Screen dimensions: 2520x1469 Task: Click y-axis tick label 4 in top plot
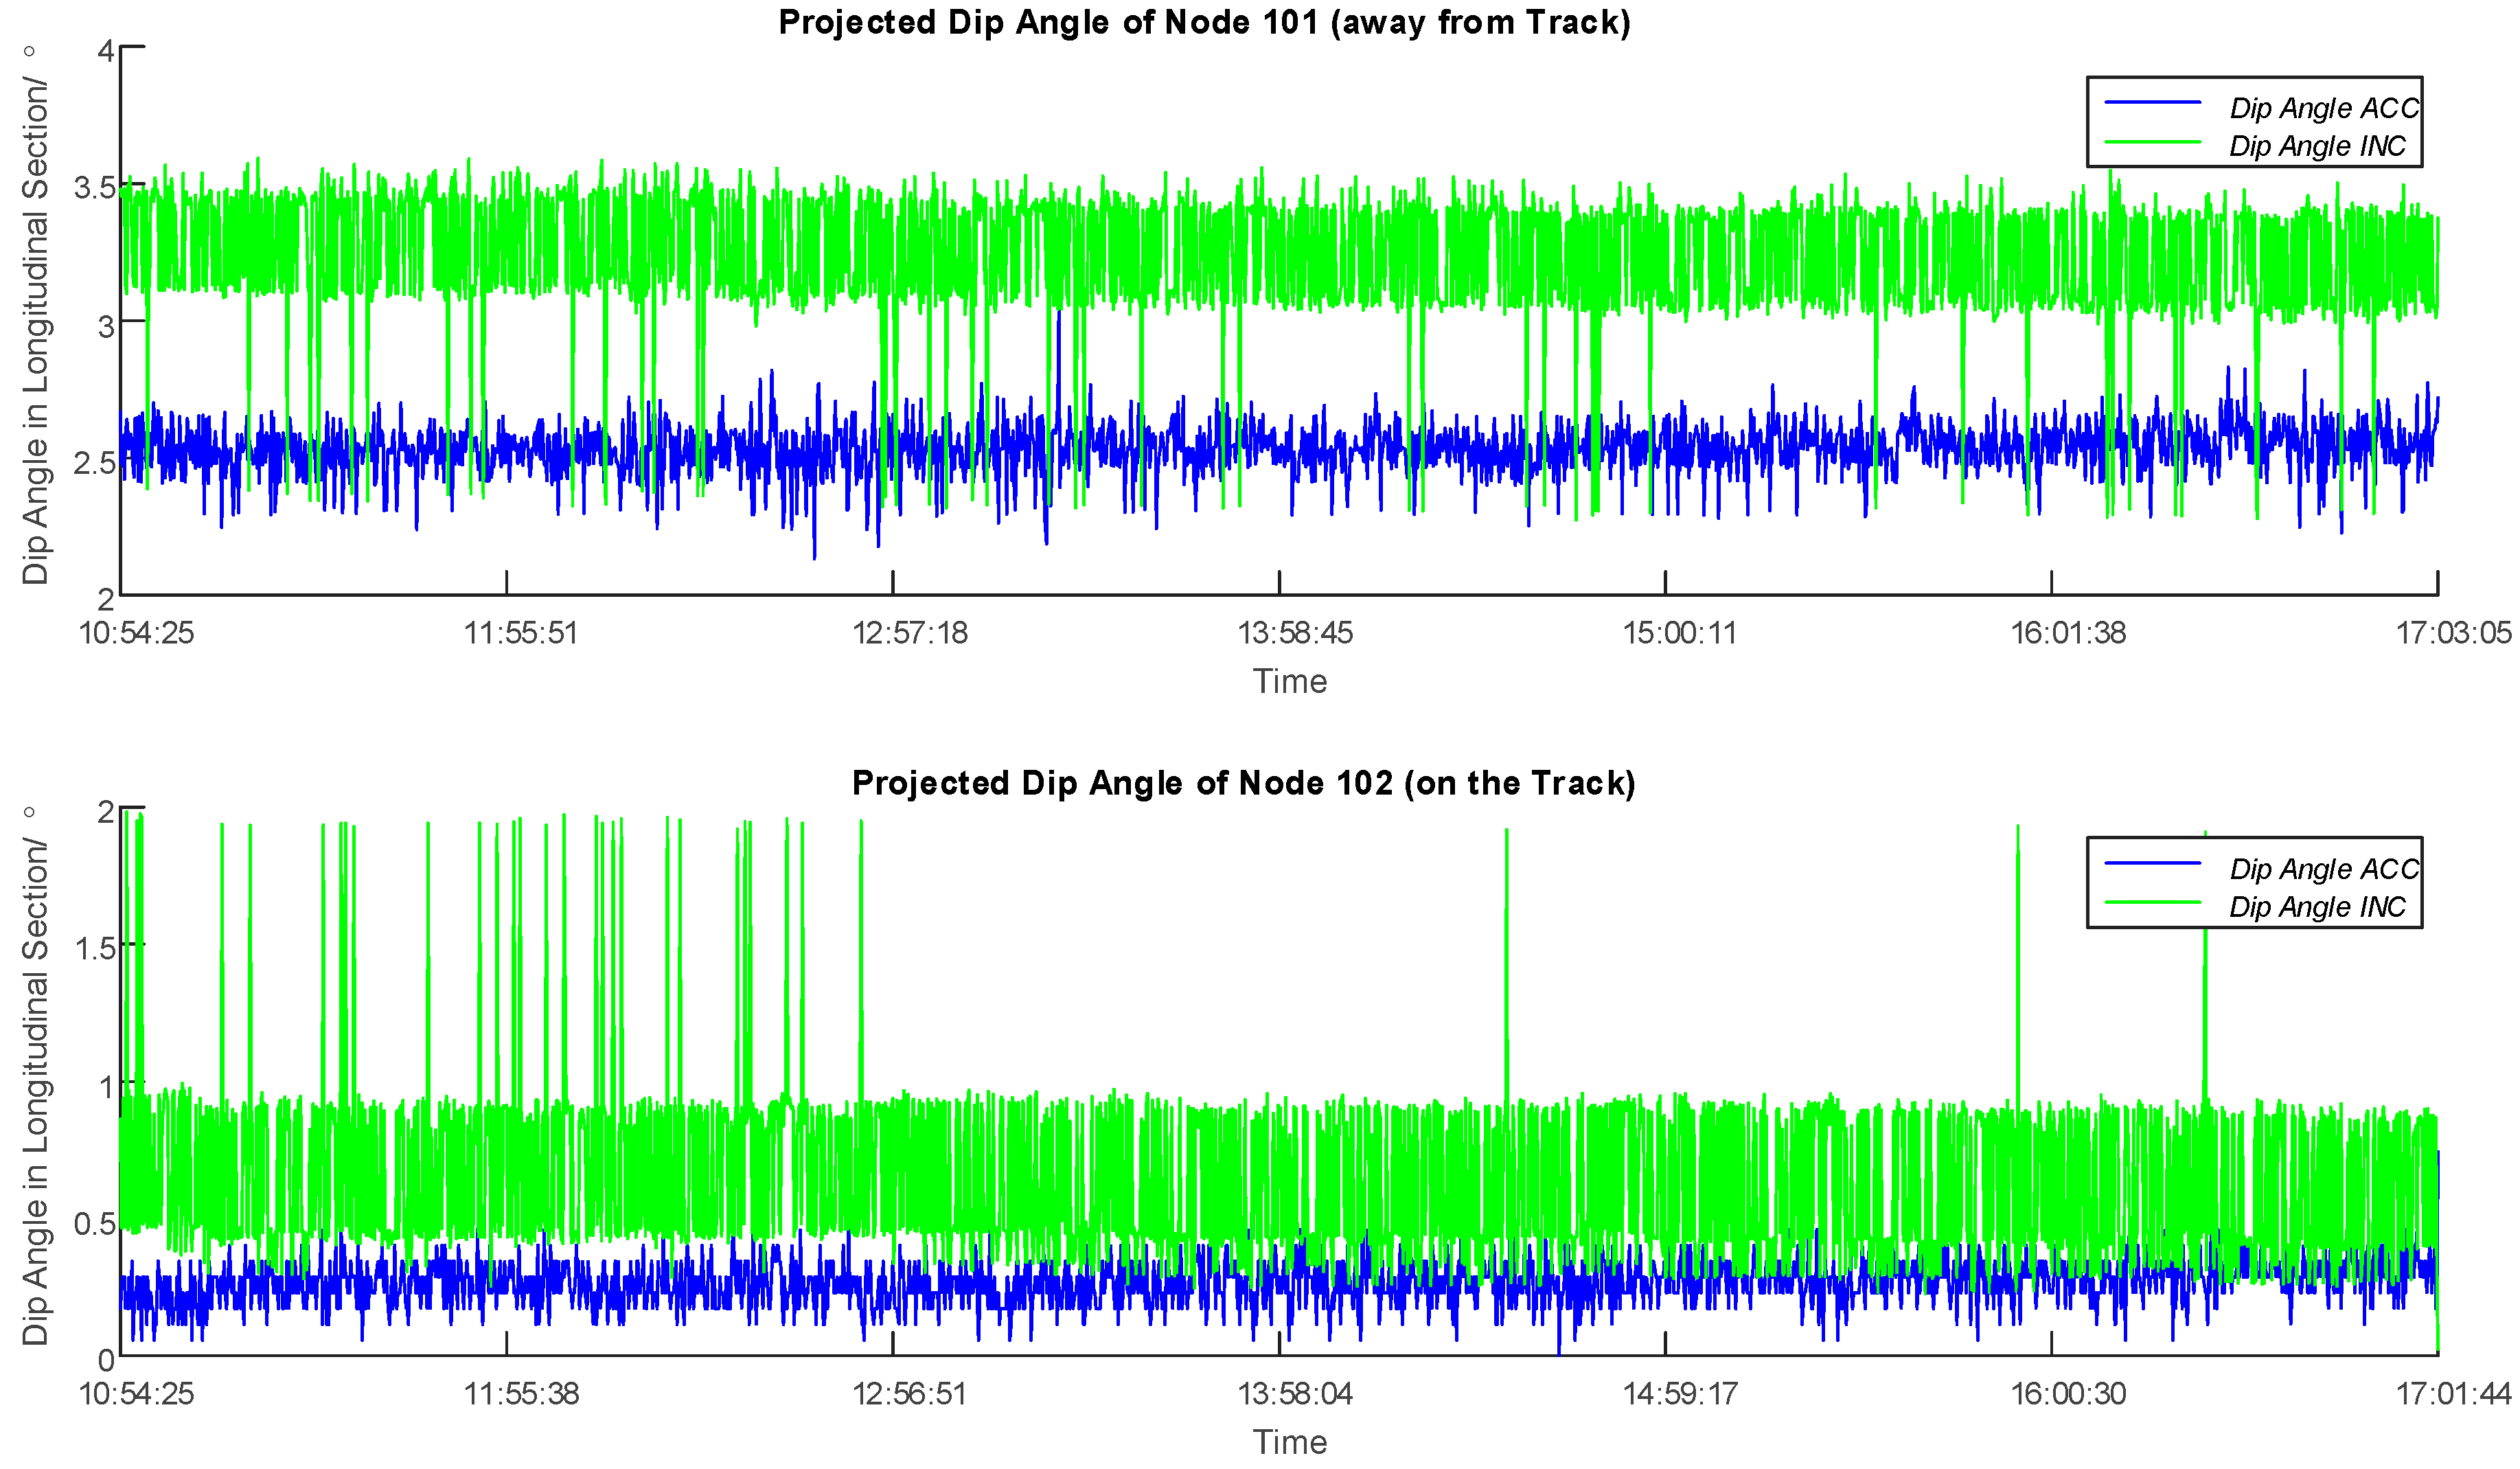click(106, 52)
